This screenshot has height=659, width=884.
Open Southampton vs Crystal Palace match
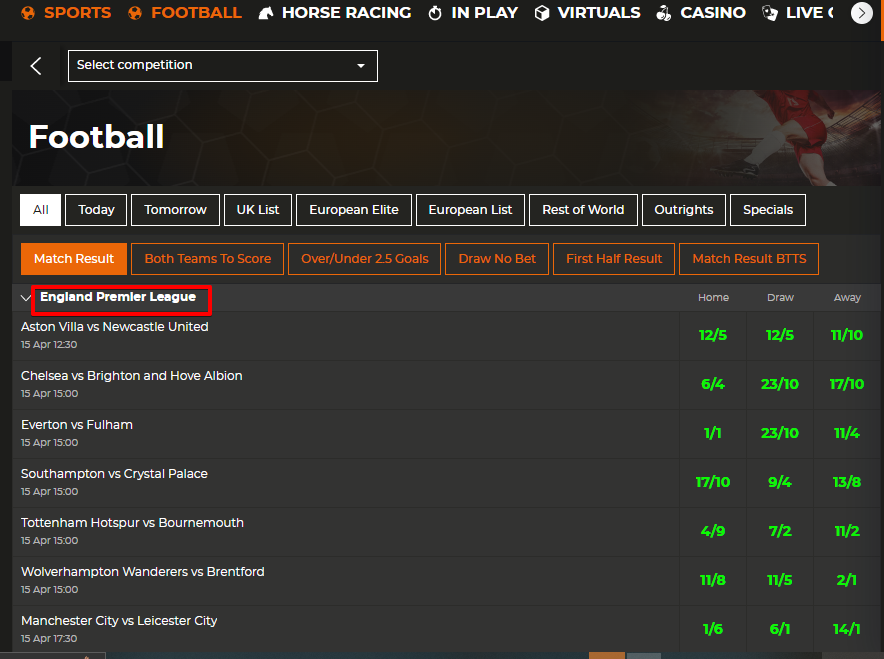tap(114, 474)
